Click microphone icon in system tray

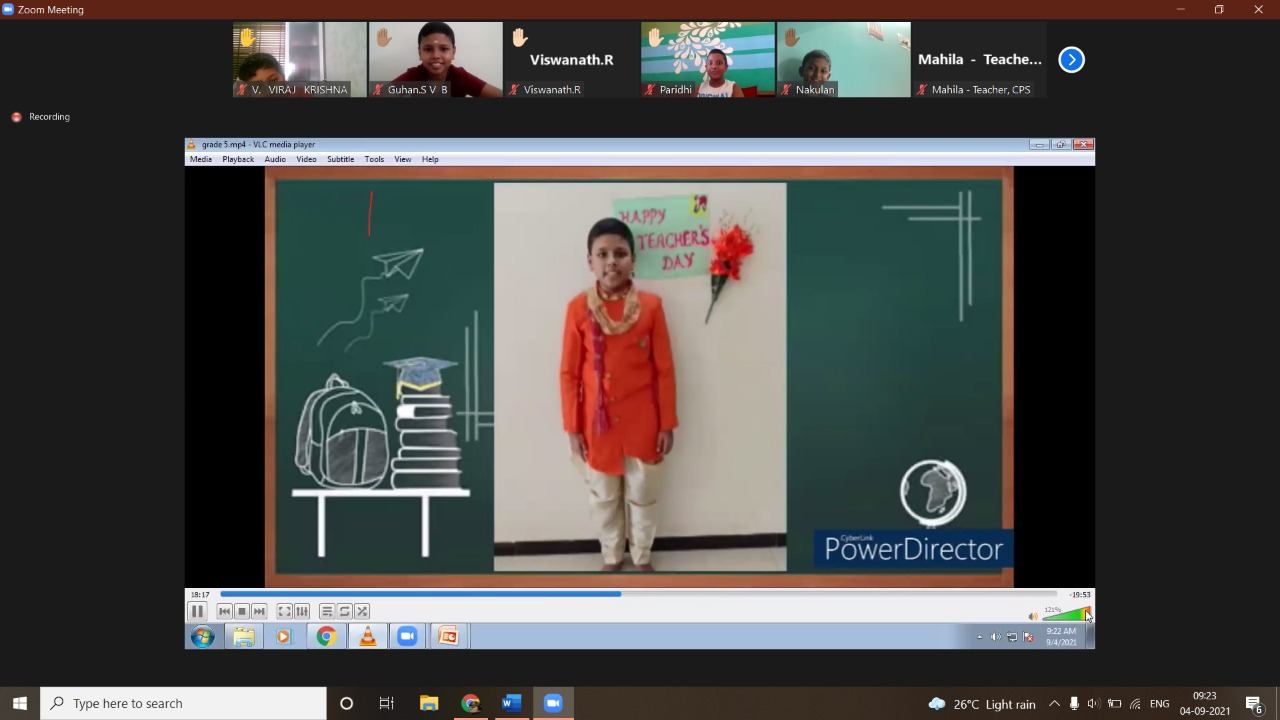tap(1074, 704)
